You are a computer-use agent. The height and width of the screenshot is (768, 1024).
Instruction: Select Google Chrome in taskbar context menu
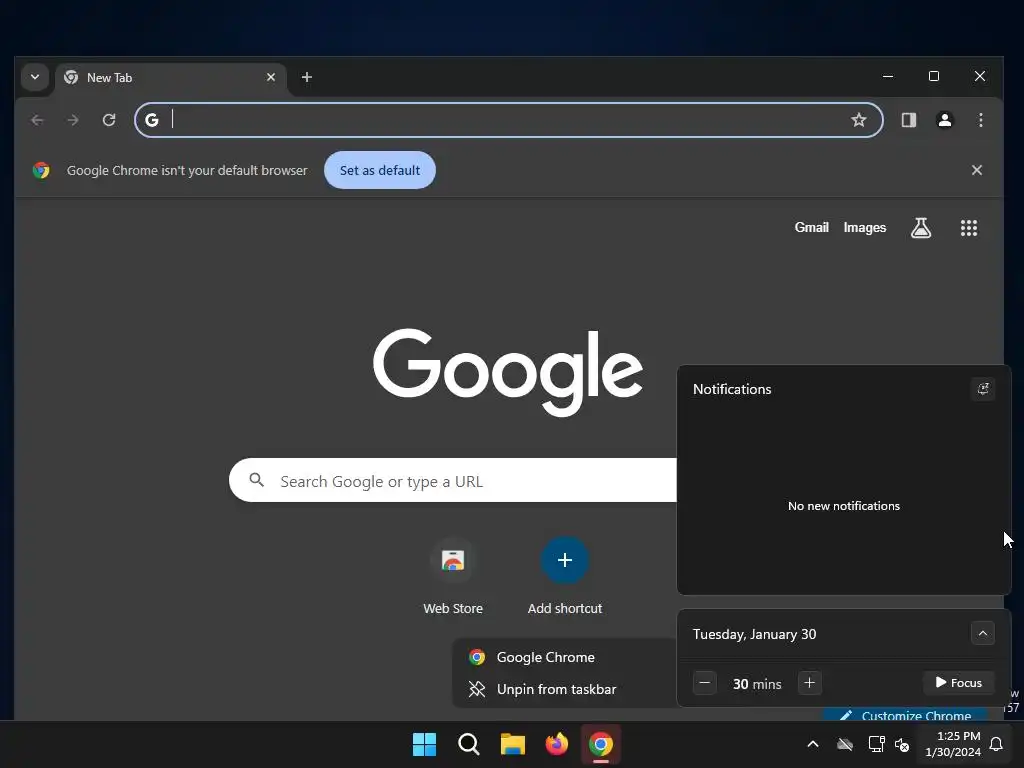click(x=564, y=657)
